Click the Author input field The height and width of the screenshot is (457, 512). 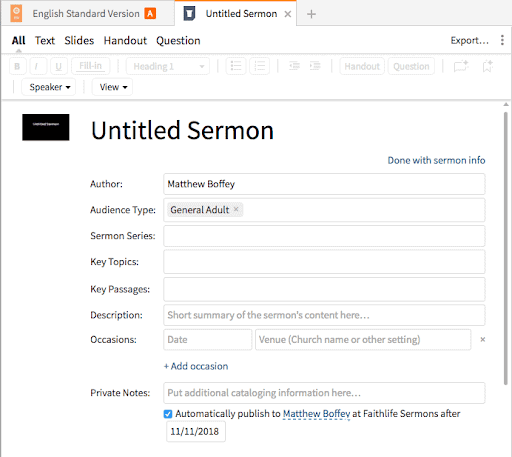(x=324, y=184)
